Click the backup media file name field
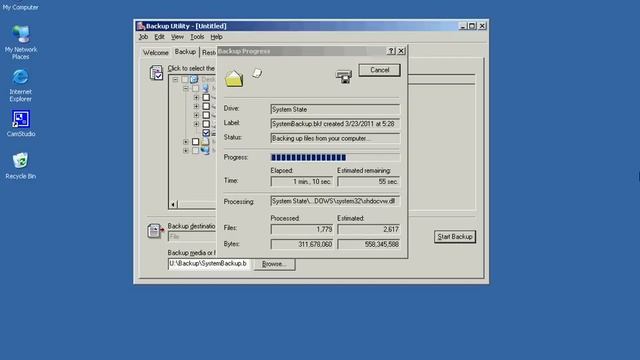 209,264
